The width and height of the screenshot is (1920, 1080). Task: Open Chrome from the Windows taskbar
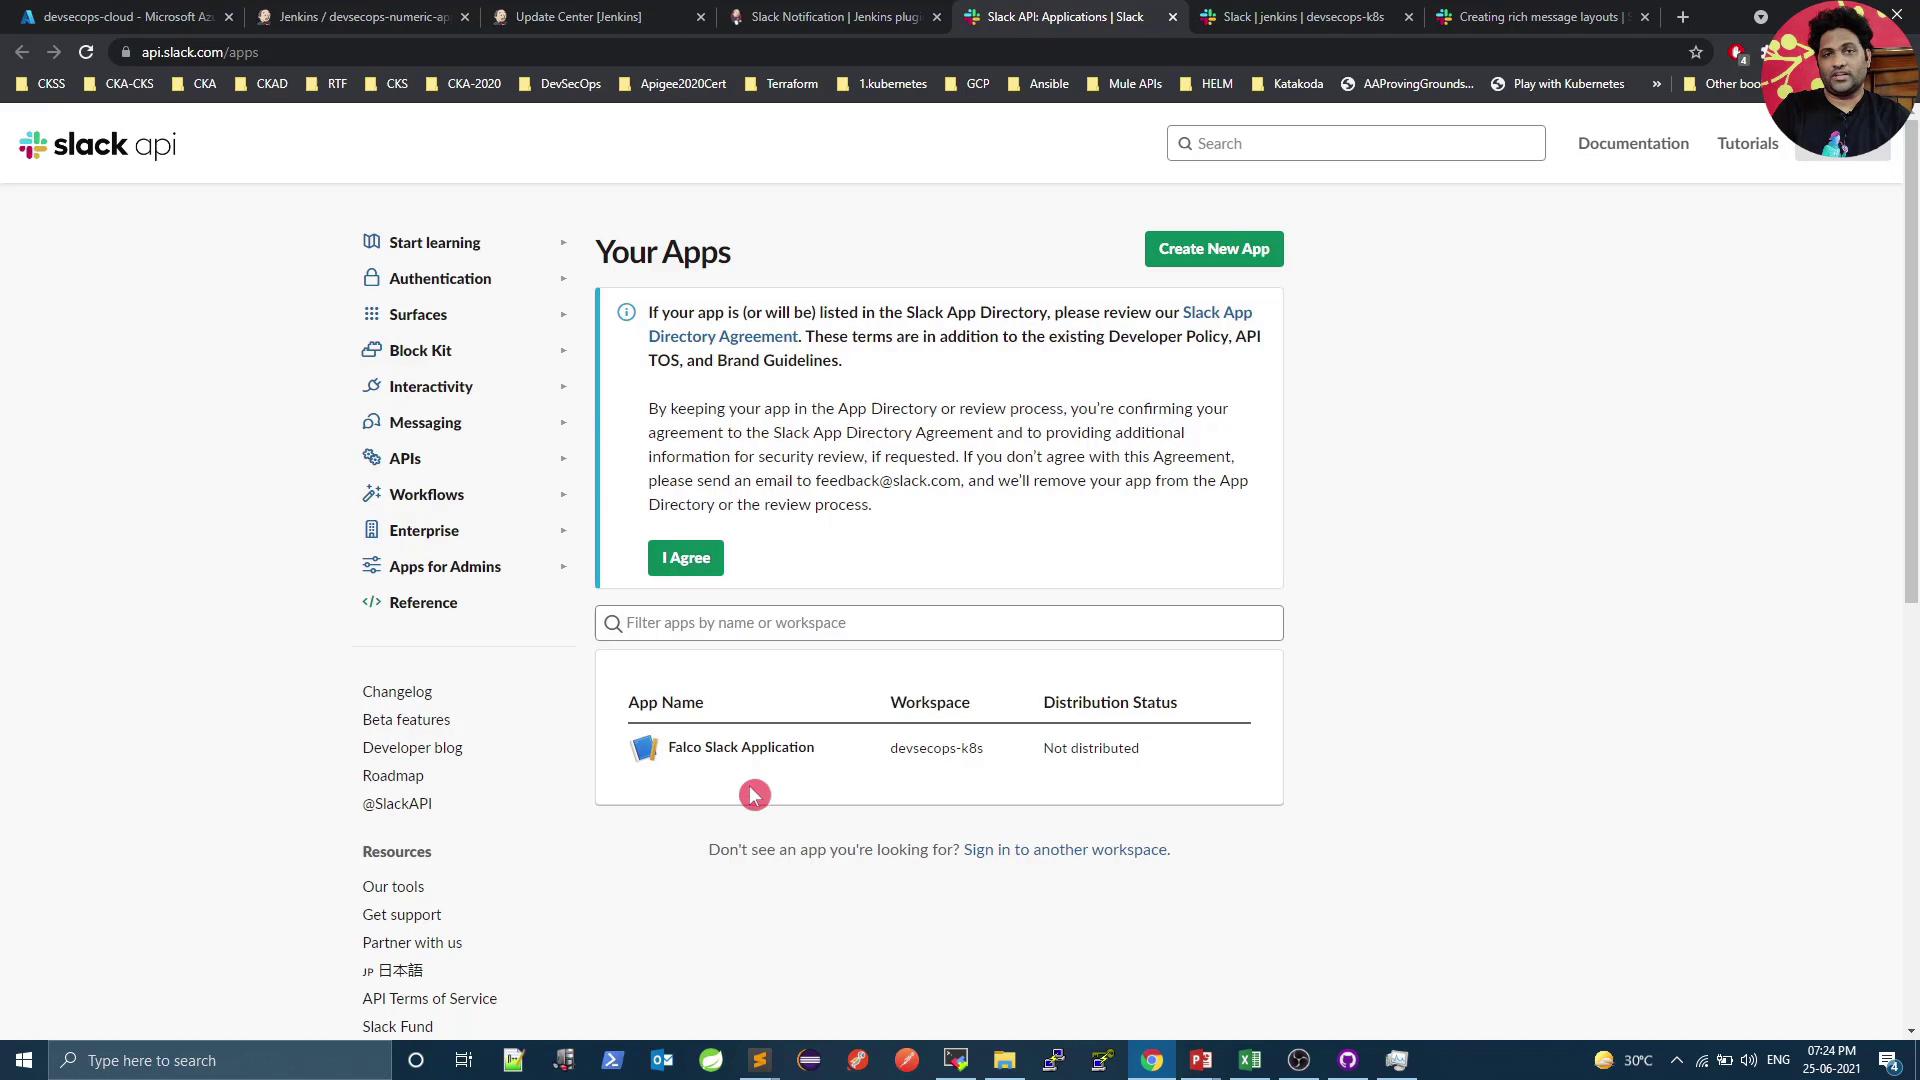(1152, 1060)
